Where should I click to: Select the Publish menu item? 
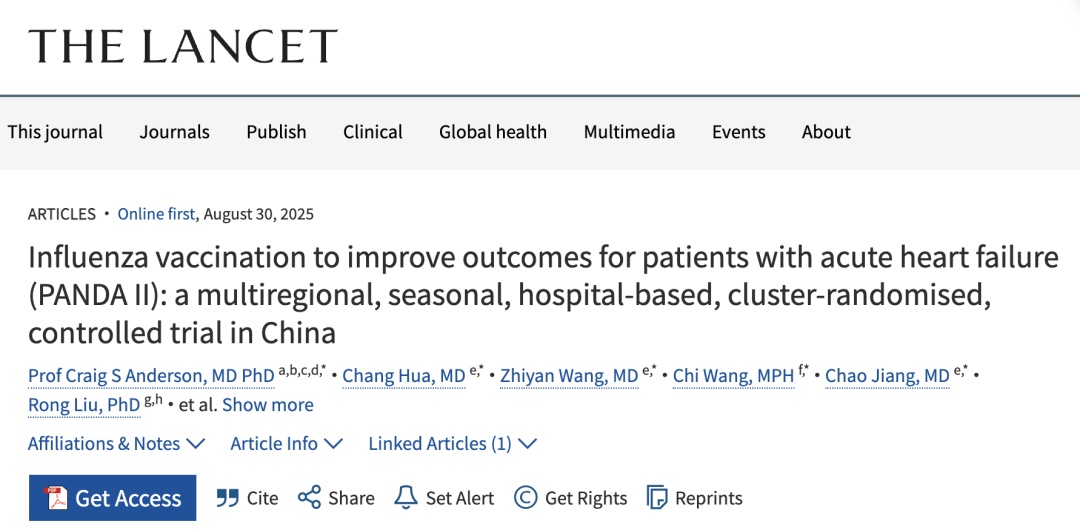tap(276, 132)
